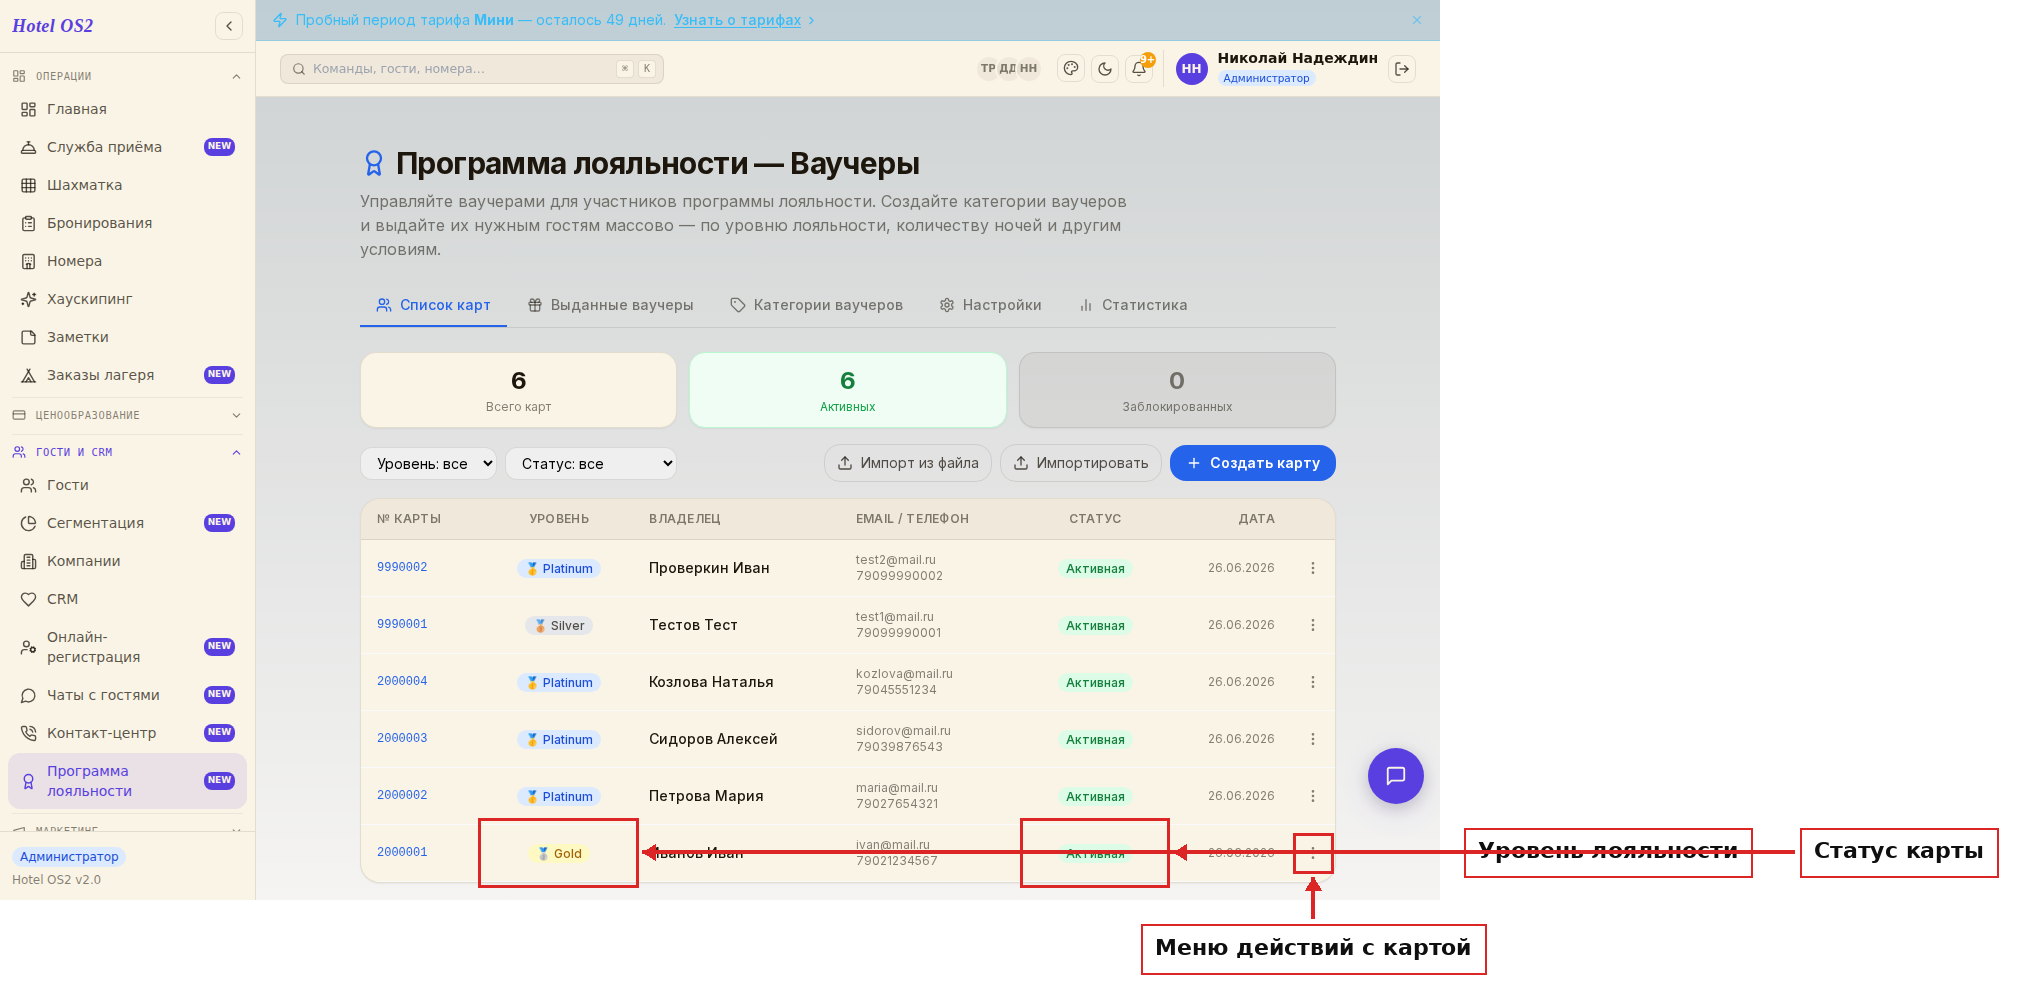
Task: Open Чаты с гостями
Action: click(x=127, y=695)
